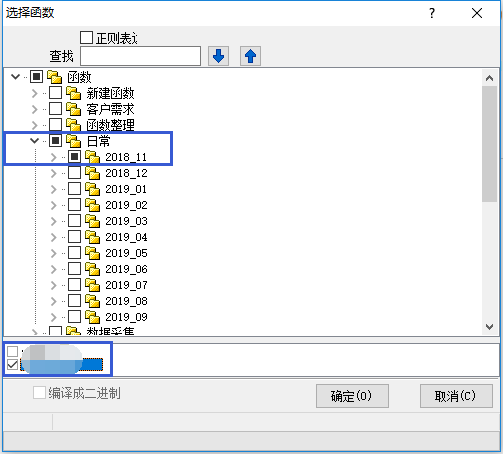This screenshot has width=503, height=454.
Task: Click in the 查找 search field
Action: (140, 56)
